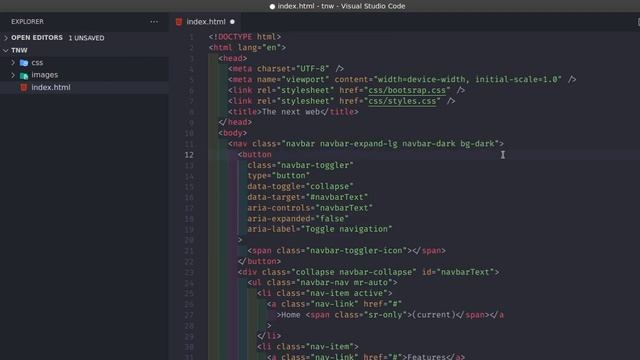
Task: Click the meta name="viewport" line
Action: (x=402, y=79)
